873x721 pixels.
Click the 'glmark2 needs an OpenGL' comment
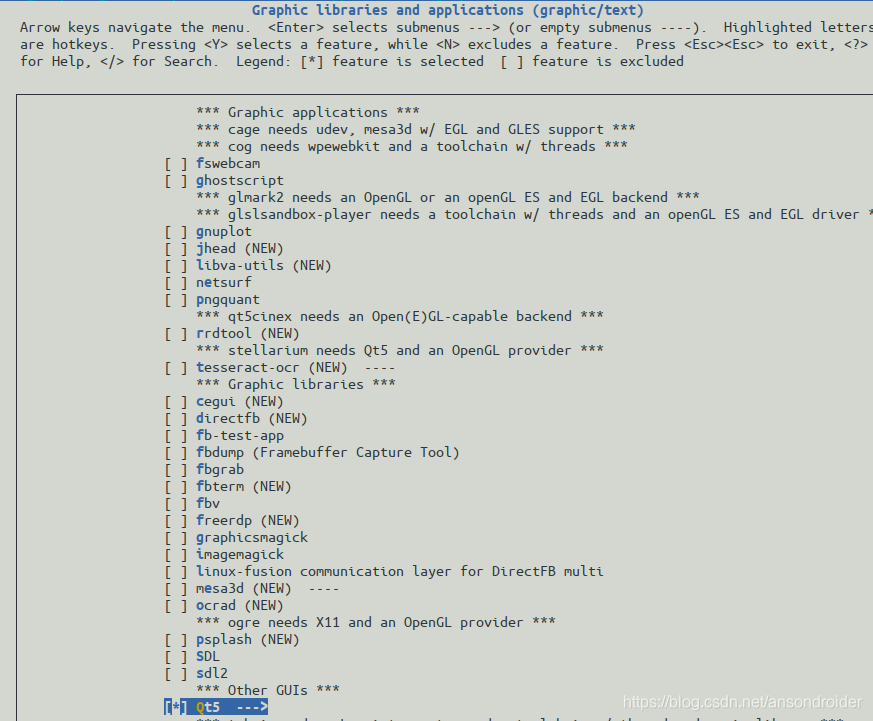click(x=448, y=198)
